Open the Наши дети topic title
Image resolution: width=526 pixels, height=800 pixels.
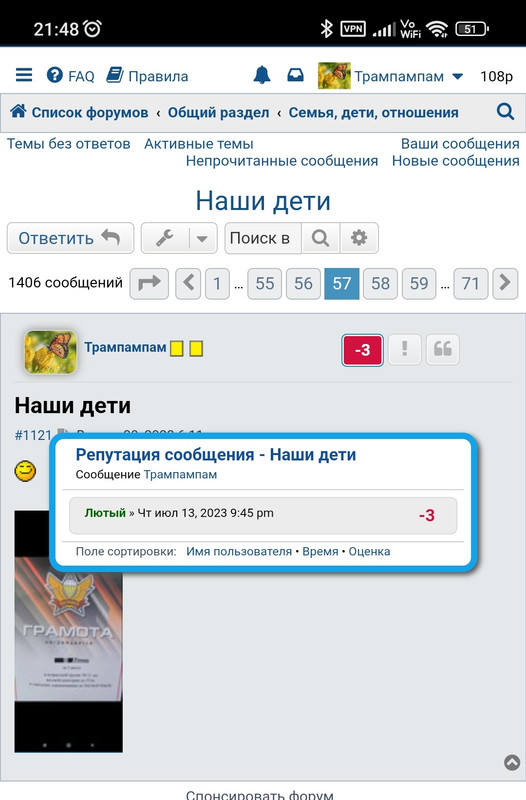tap(263, 201)
